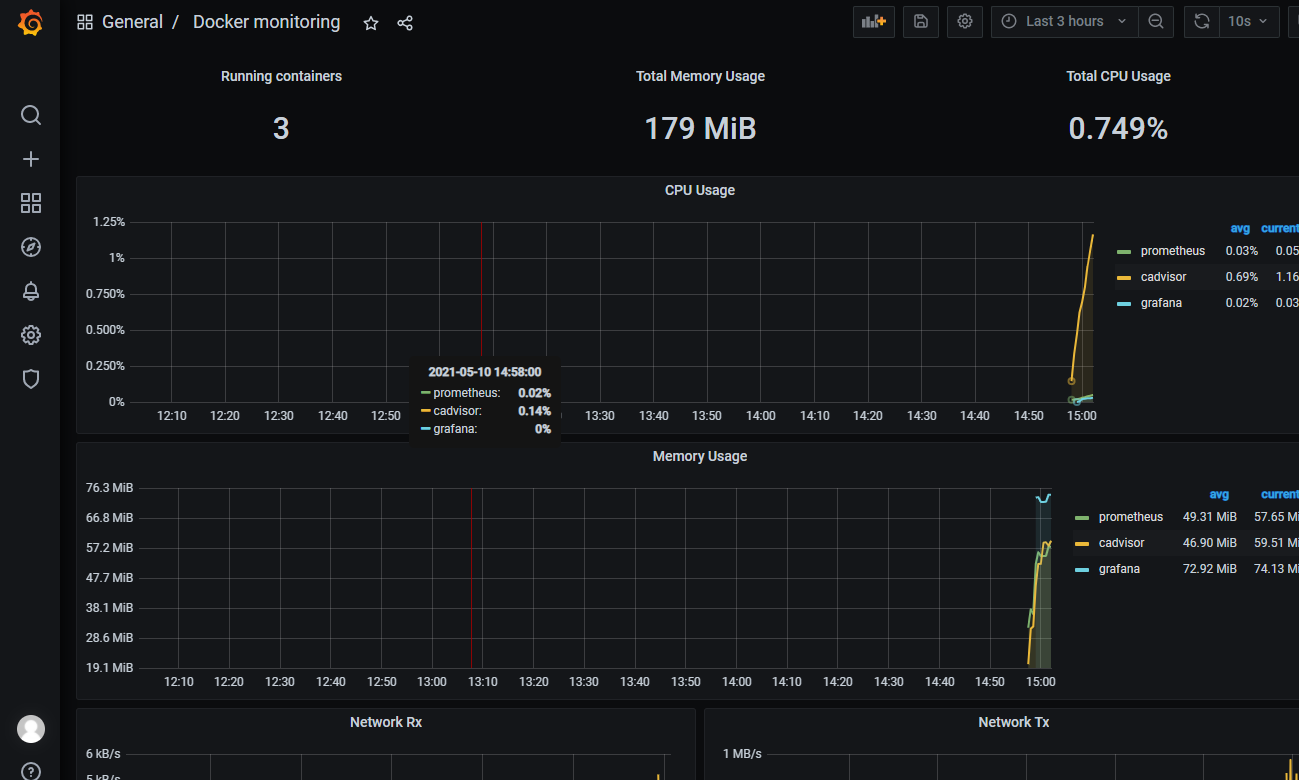Click the Grafana logo home icon
Screen dimensions: 1299x780
[30, 23]
